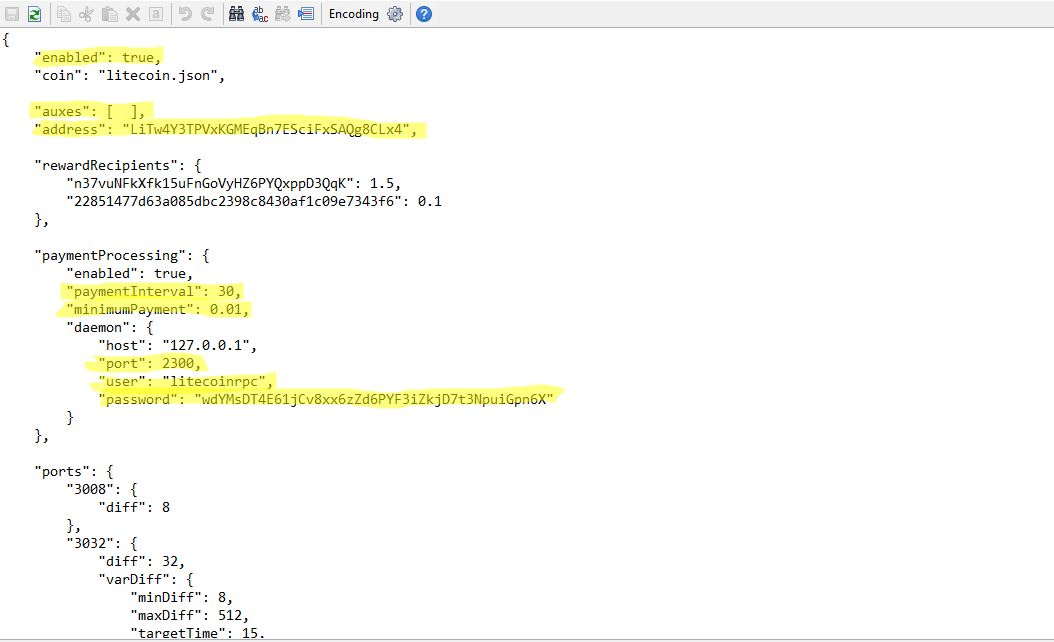Click the highlighted "address" line
Viewport: 1054px width, 642px height.
click(226, 130)
